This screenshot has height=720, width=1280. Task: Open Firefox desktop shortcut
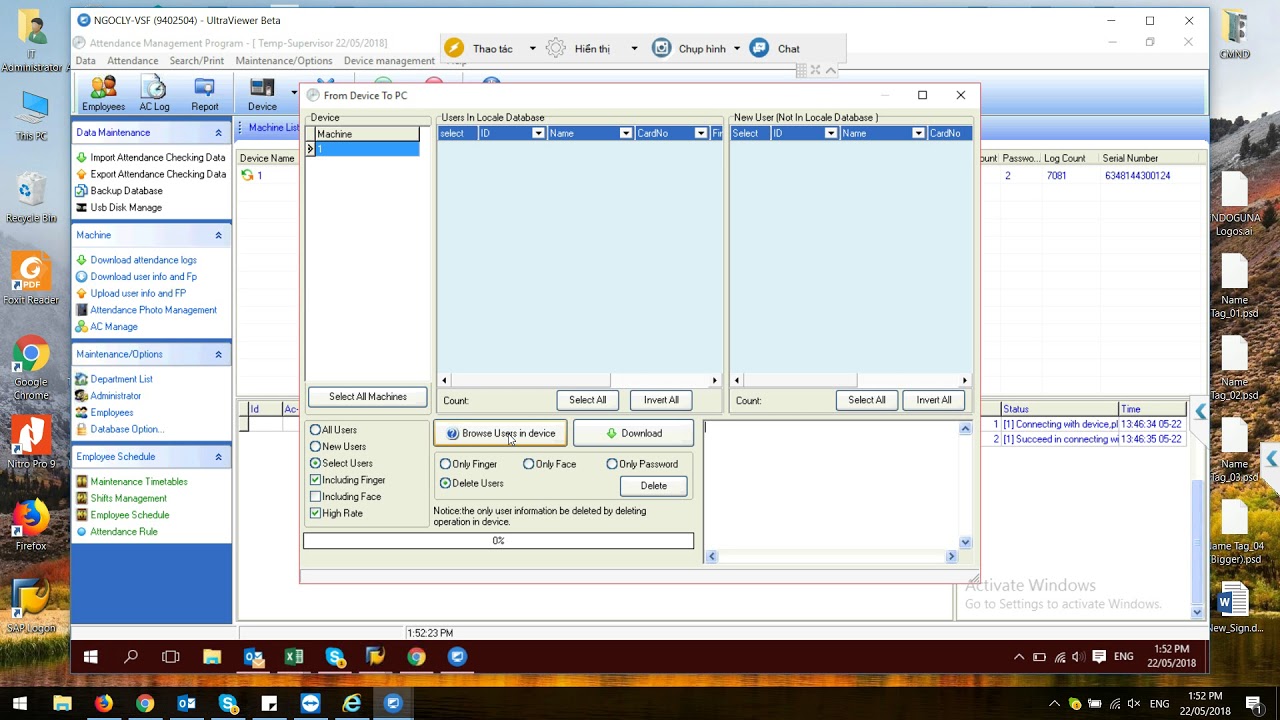(31, 526)
